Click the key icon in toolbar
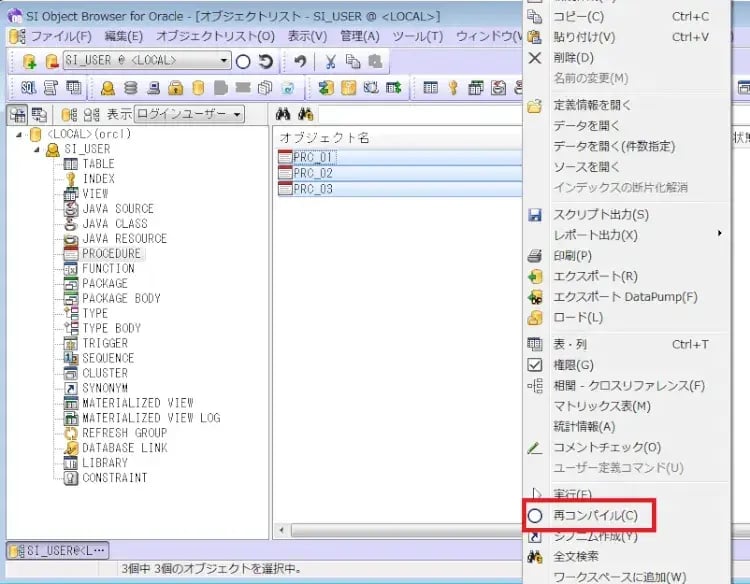Viewport: 750px width, 584px height. coord(452,88)
